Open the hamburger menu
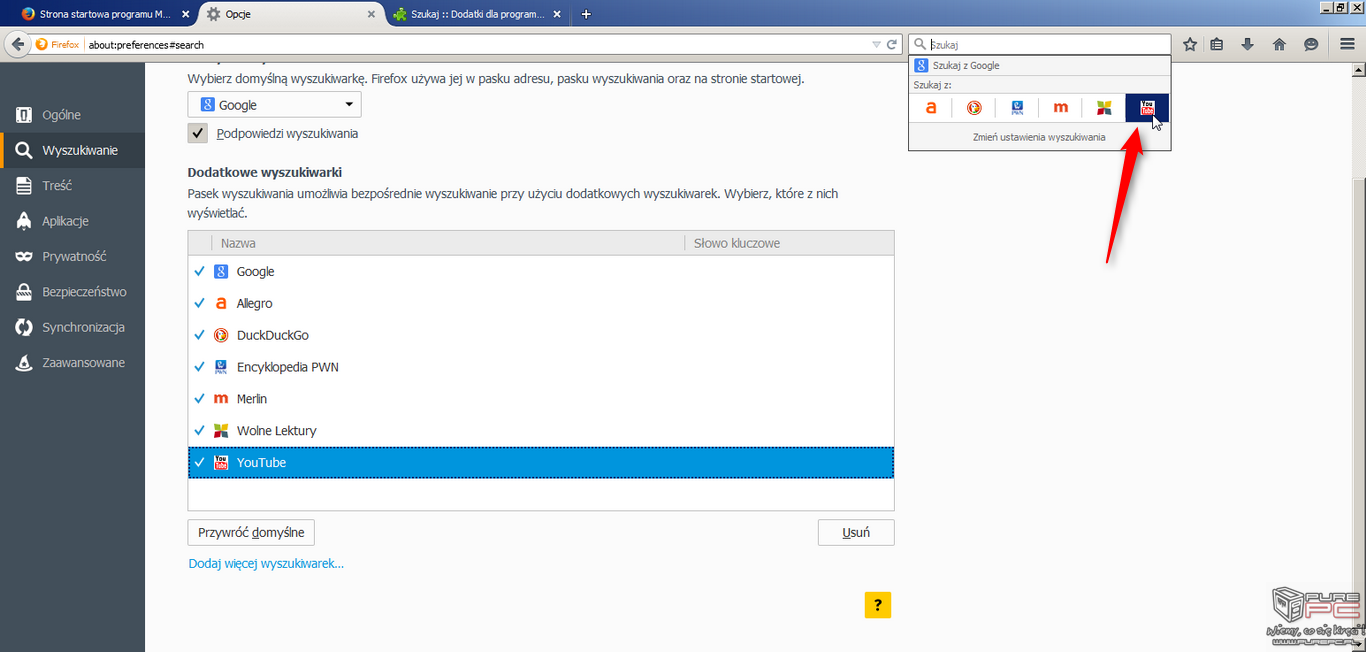Image resolution: width=1366 pixels, height=652 pixels. [1347, 44]
